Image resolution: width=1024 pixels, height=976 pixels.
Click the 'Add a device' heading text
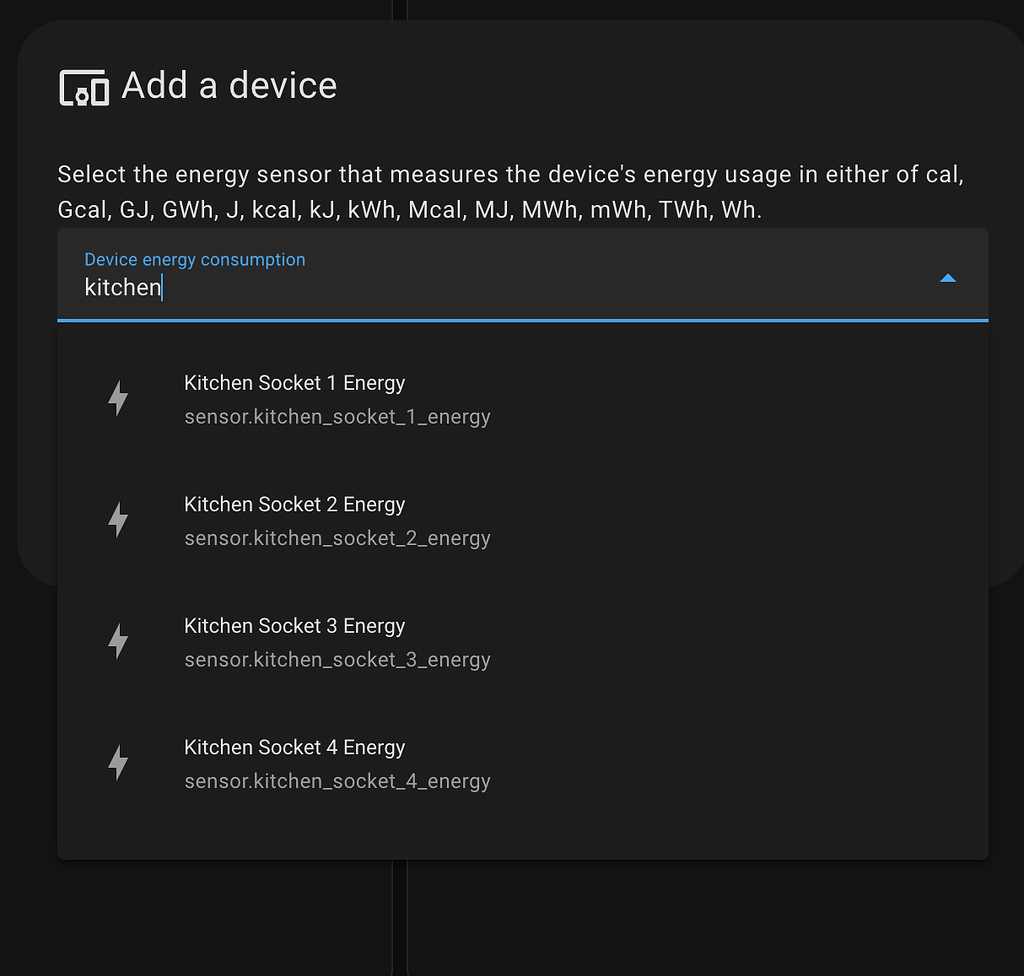228,85
